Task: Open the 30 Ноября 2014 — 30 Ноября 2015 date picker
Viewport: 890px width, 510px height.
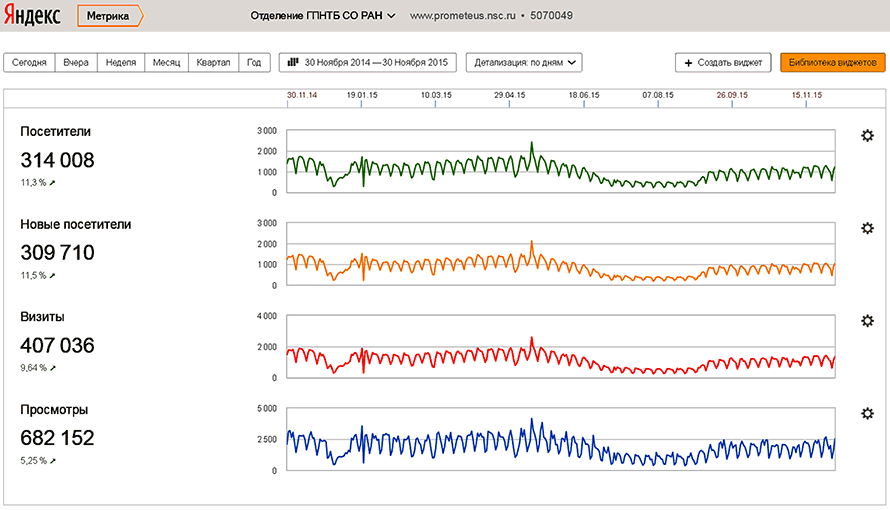Action: tap(367, 62)
